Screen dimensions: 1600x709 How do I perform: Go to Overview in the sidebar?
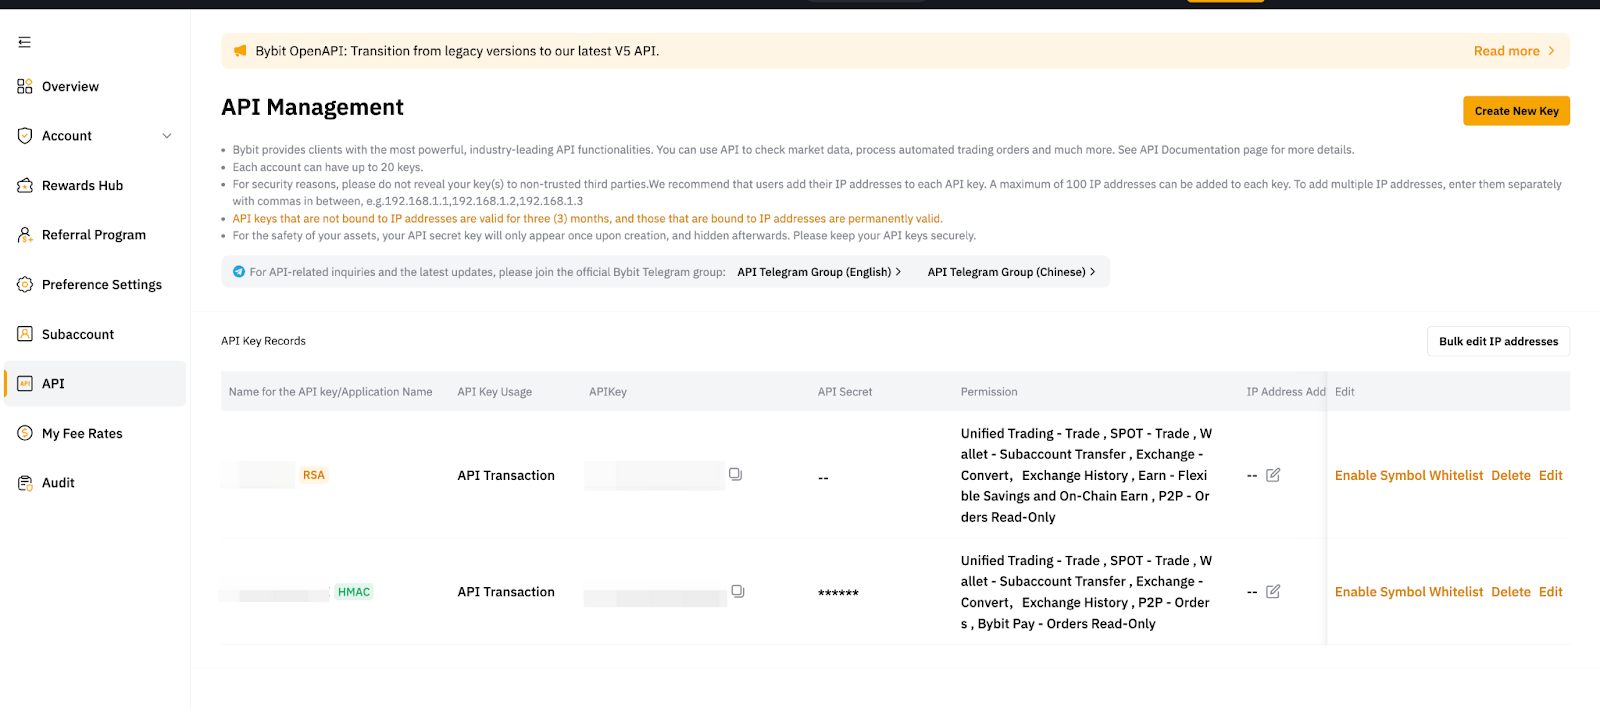point(70,87)
